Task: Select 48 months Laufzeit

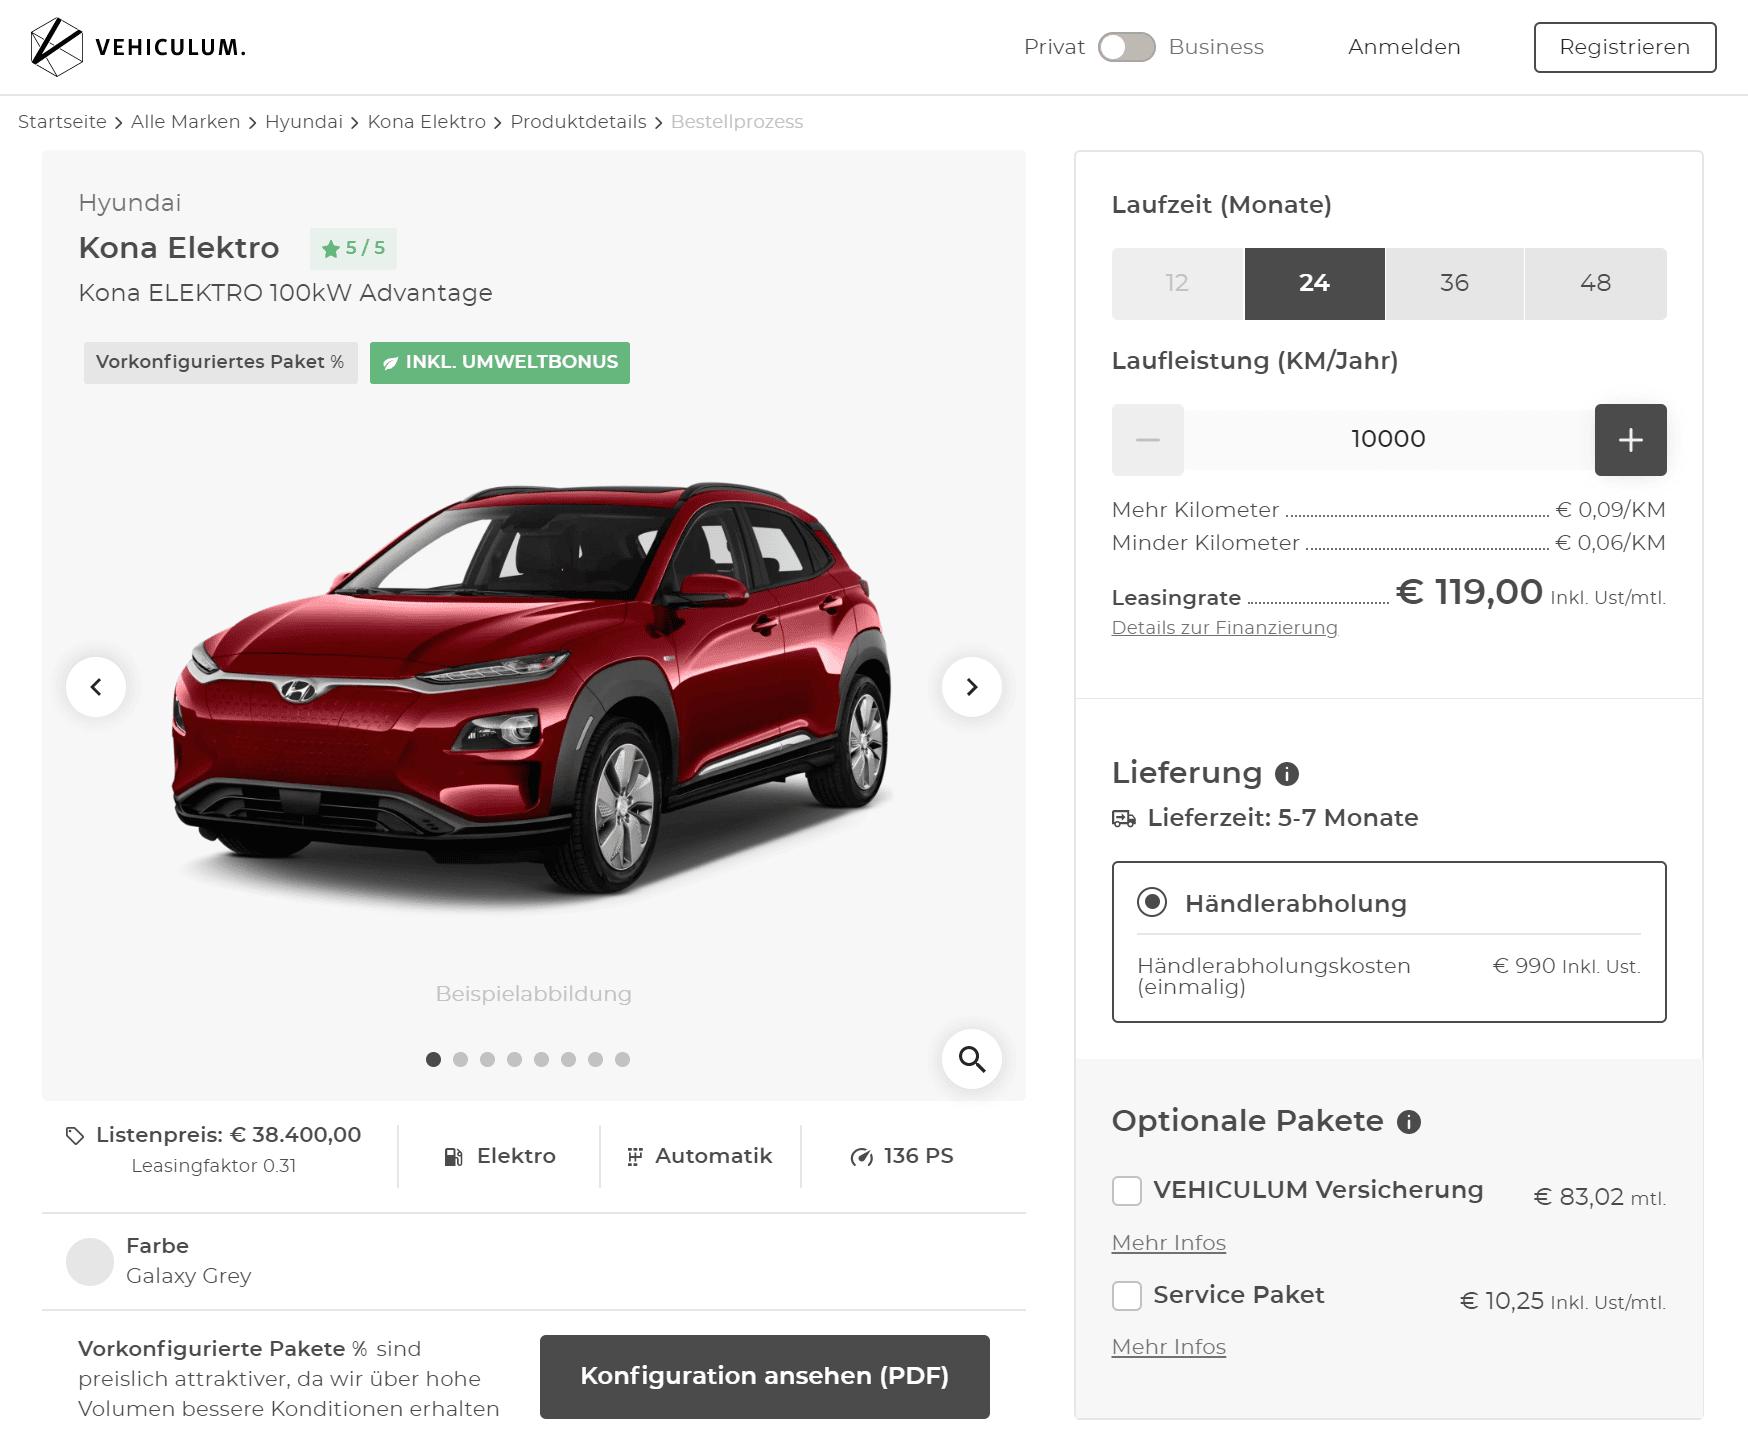Action: pyautogui.click(x=1596, y=284)
